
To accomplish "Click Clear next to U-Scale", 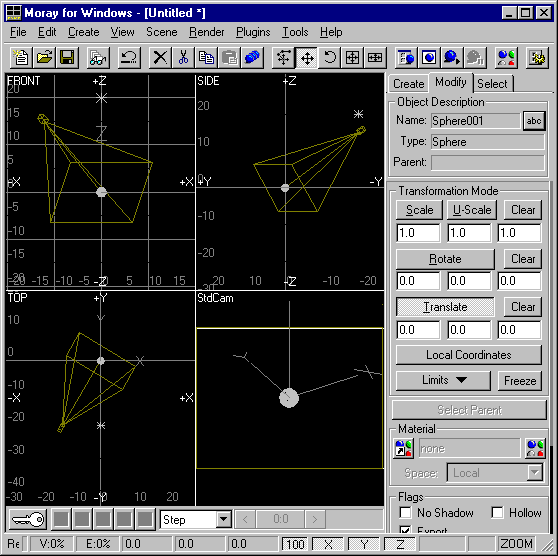I will click(523, 210).
